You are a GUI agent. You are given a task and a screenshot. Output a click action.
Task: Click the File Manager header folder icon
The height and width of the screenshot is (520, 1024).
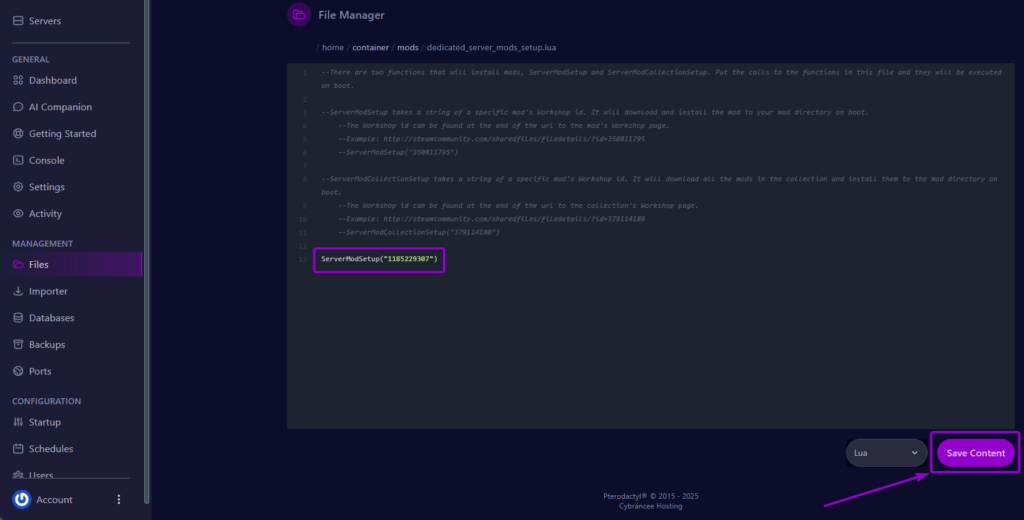(299, 15)
